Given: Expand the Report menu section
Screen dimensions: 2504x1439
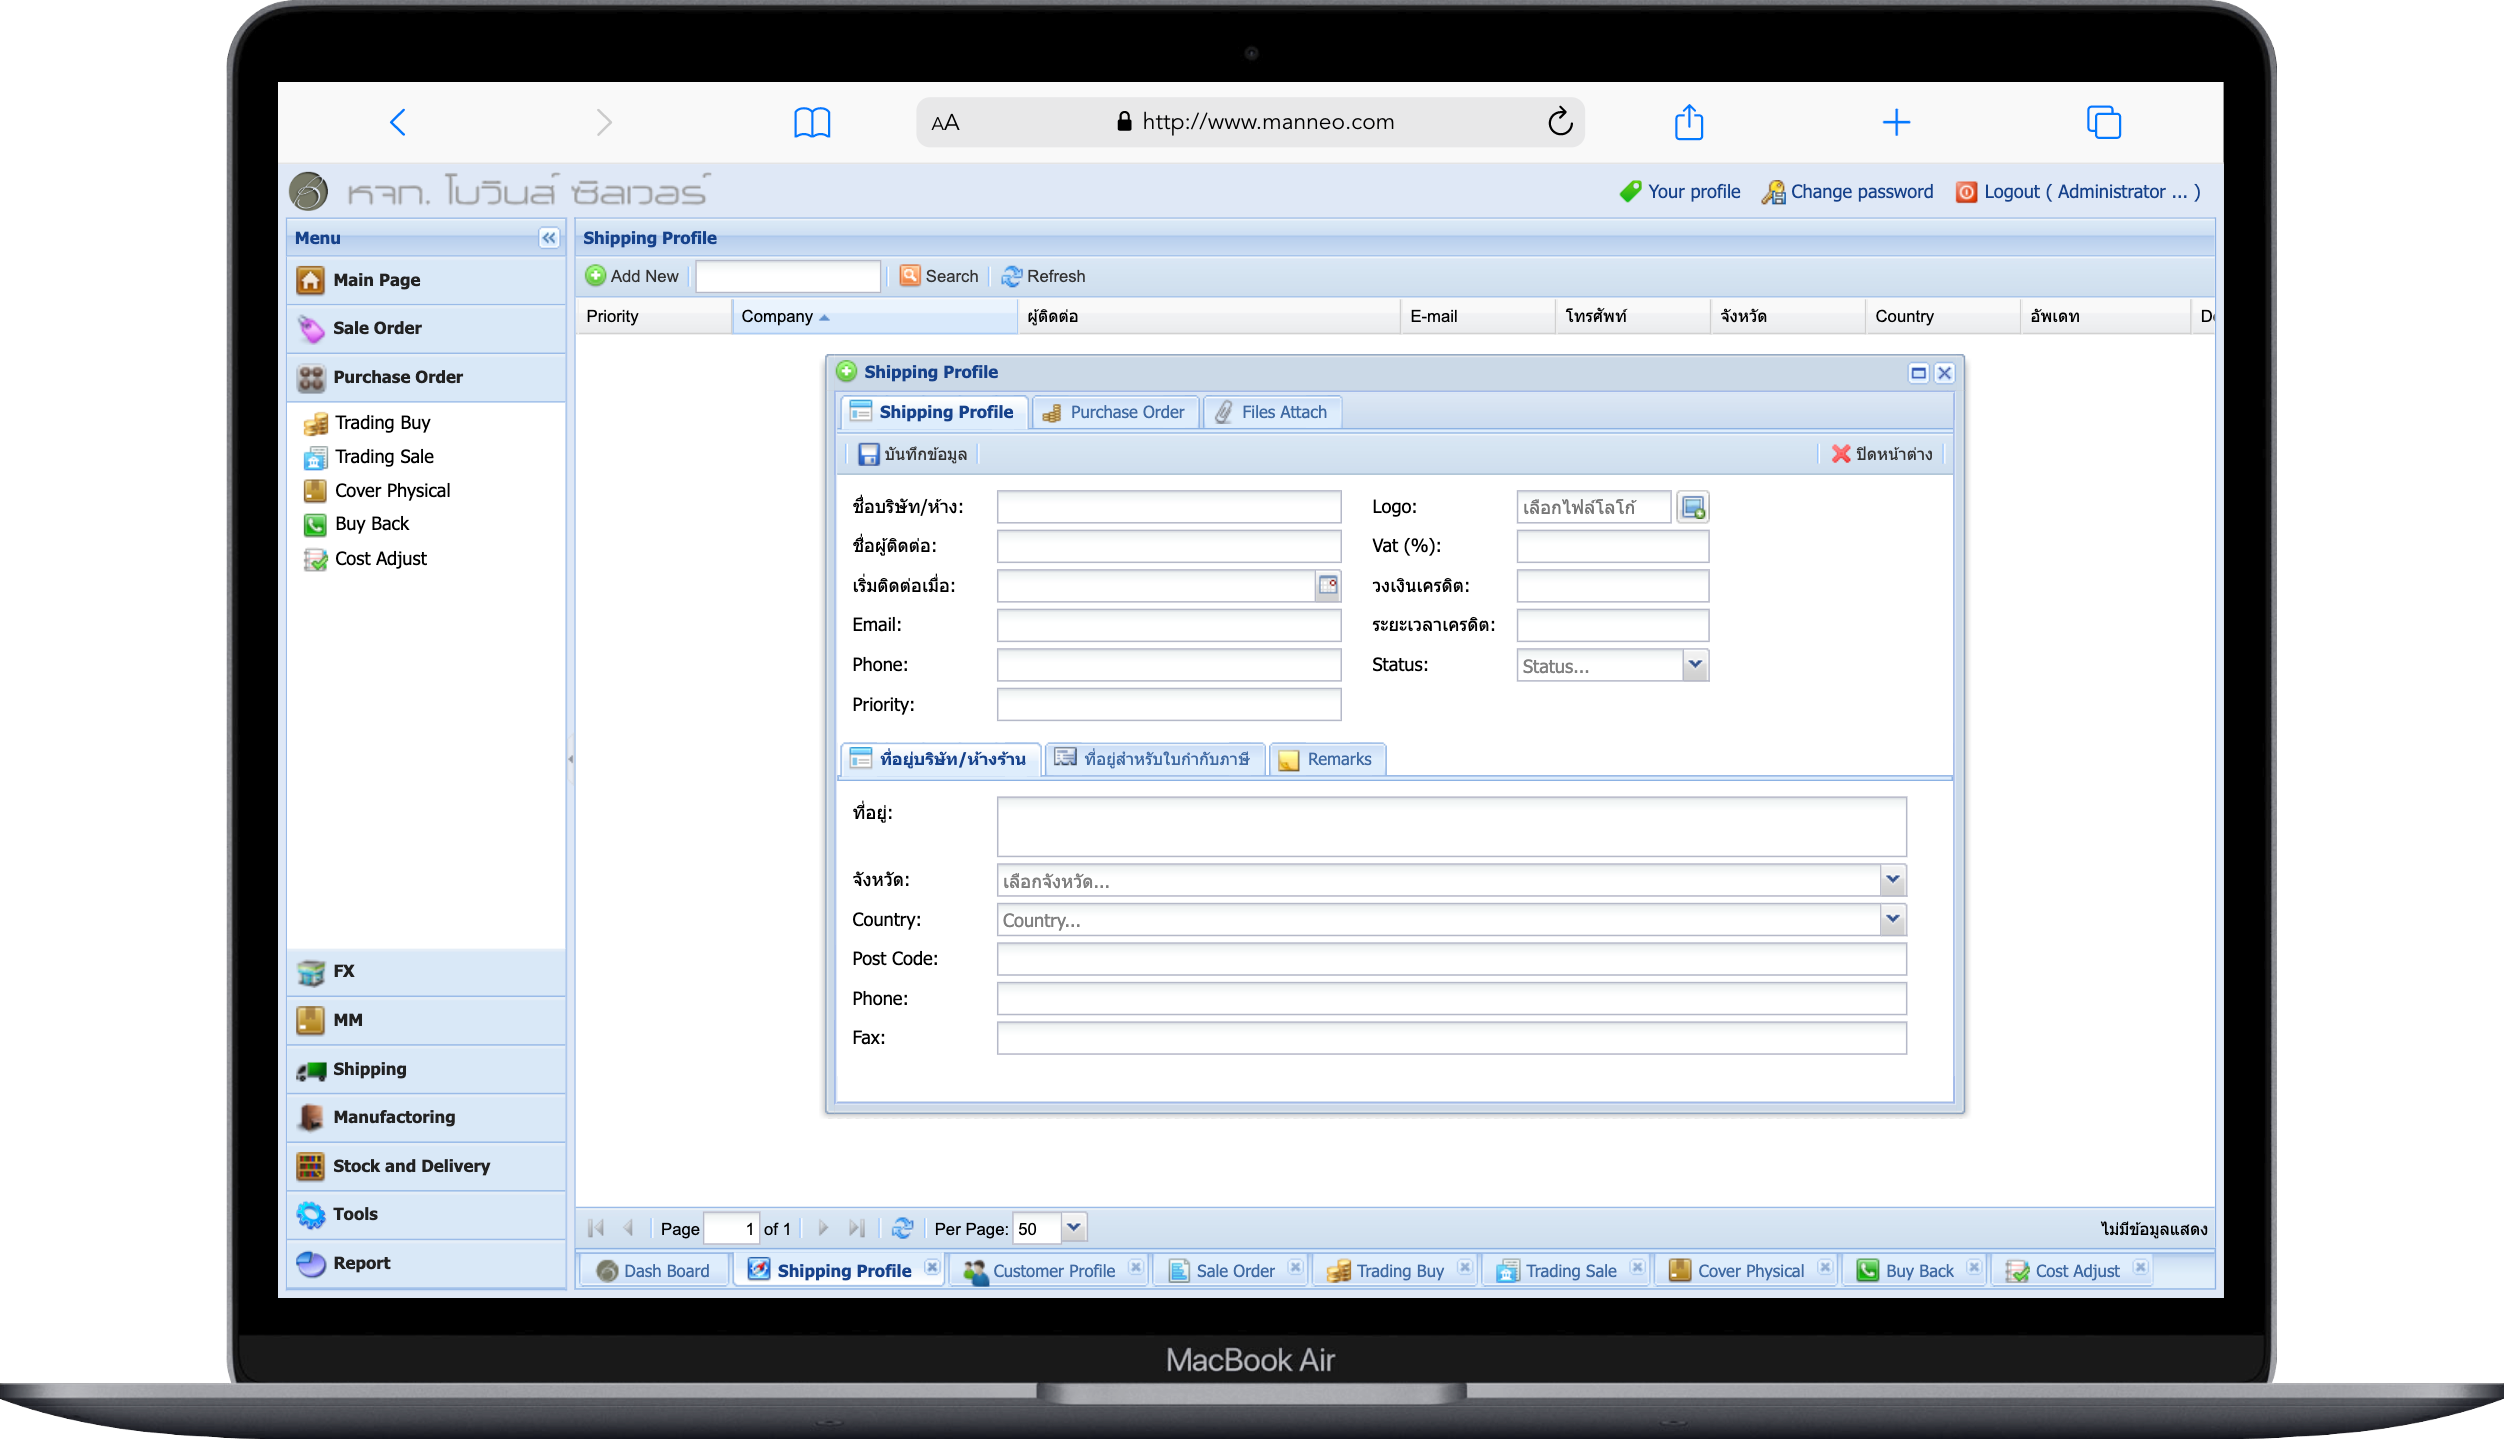Looking at the screenshot, I should (426, 1263).
